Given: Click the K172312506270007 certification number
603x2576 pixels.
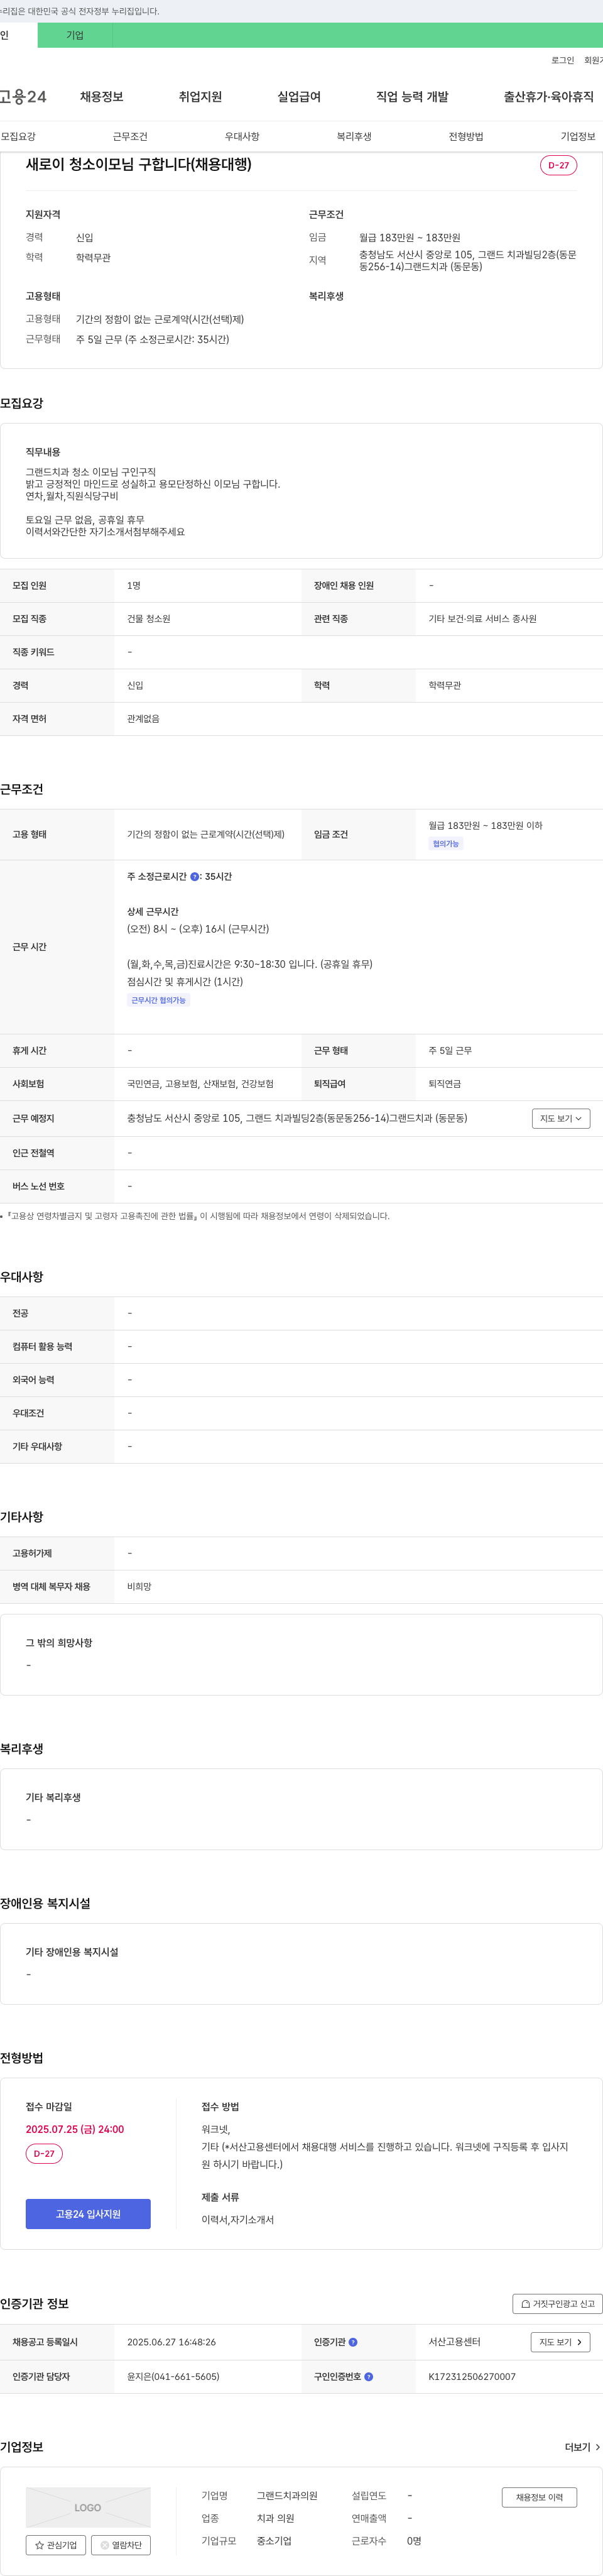Looking at the screenshot, I should [x=472, y=2377].
